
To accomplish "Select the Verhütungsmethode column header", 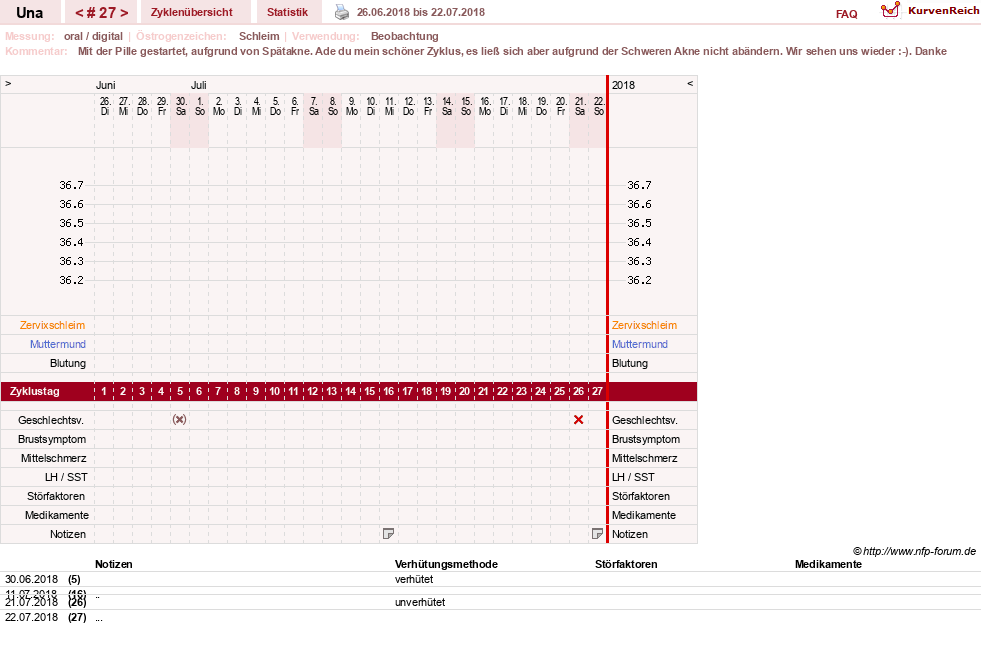I will coord(446,564).
